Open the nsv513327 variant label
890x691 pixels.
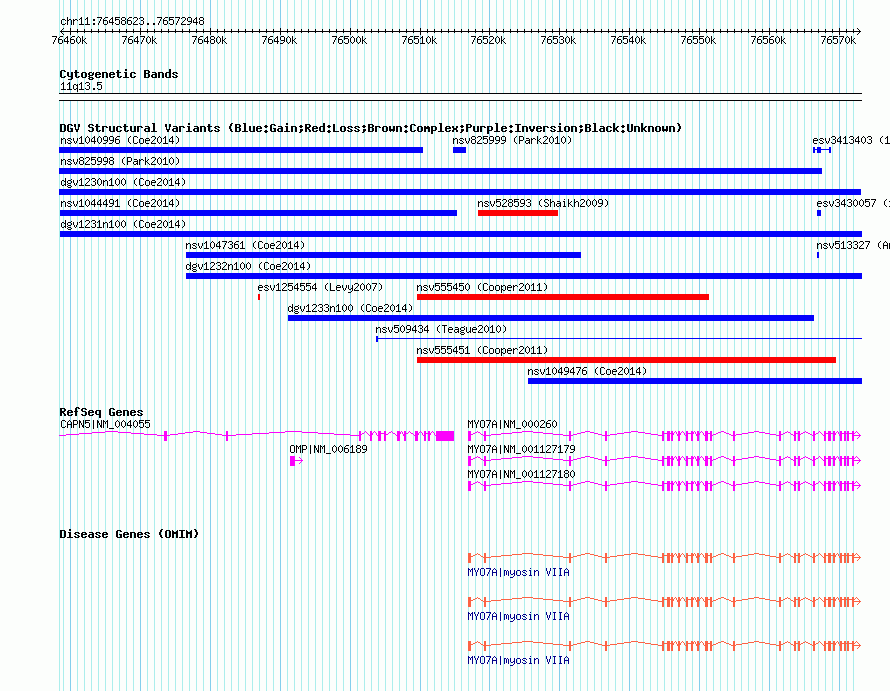pyautogui.click(x=853, y=245)
